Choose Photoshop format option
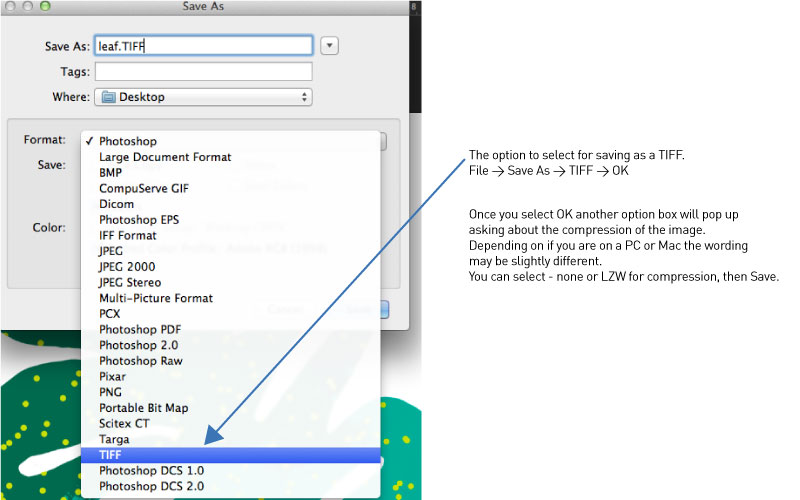 pos(231,141)
